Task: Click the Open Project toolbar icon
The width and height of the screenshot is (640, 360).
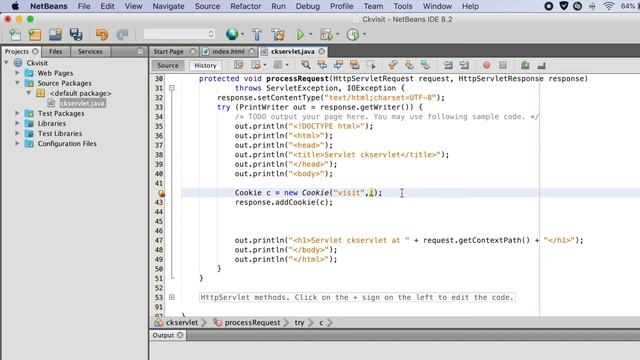Action: (x=55, y=35)
